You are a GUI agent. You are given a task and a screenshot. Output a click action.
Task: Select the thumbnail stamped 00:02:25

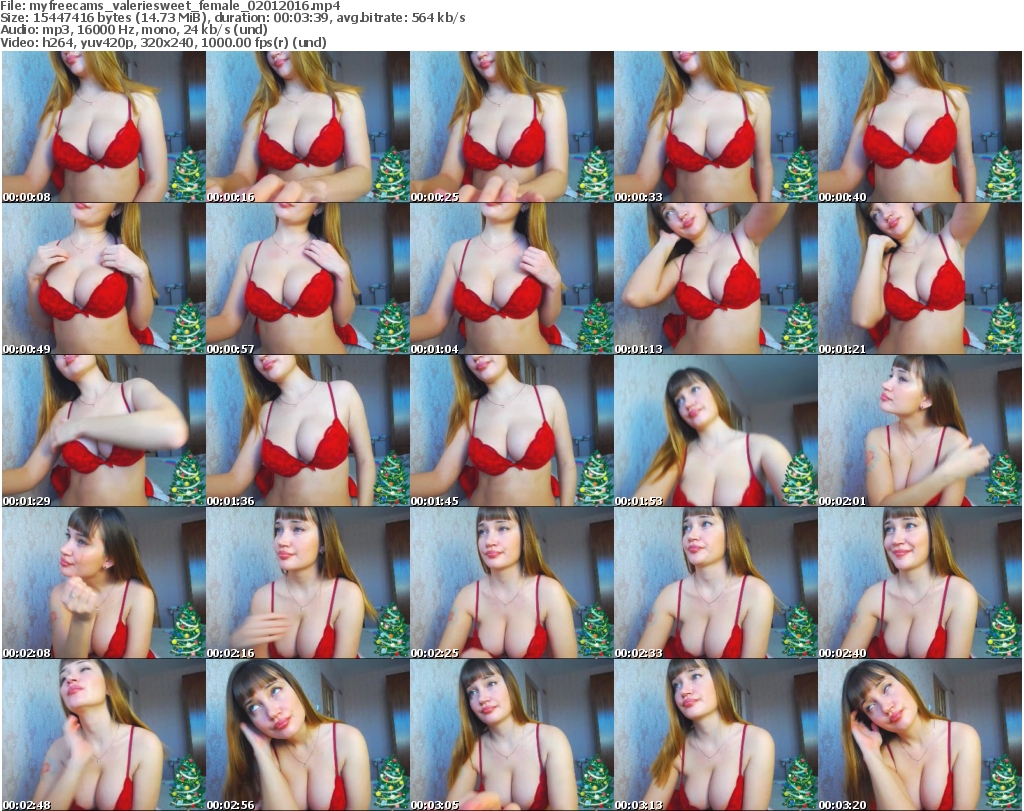click(512, 583)
